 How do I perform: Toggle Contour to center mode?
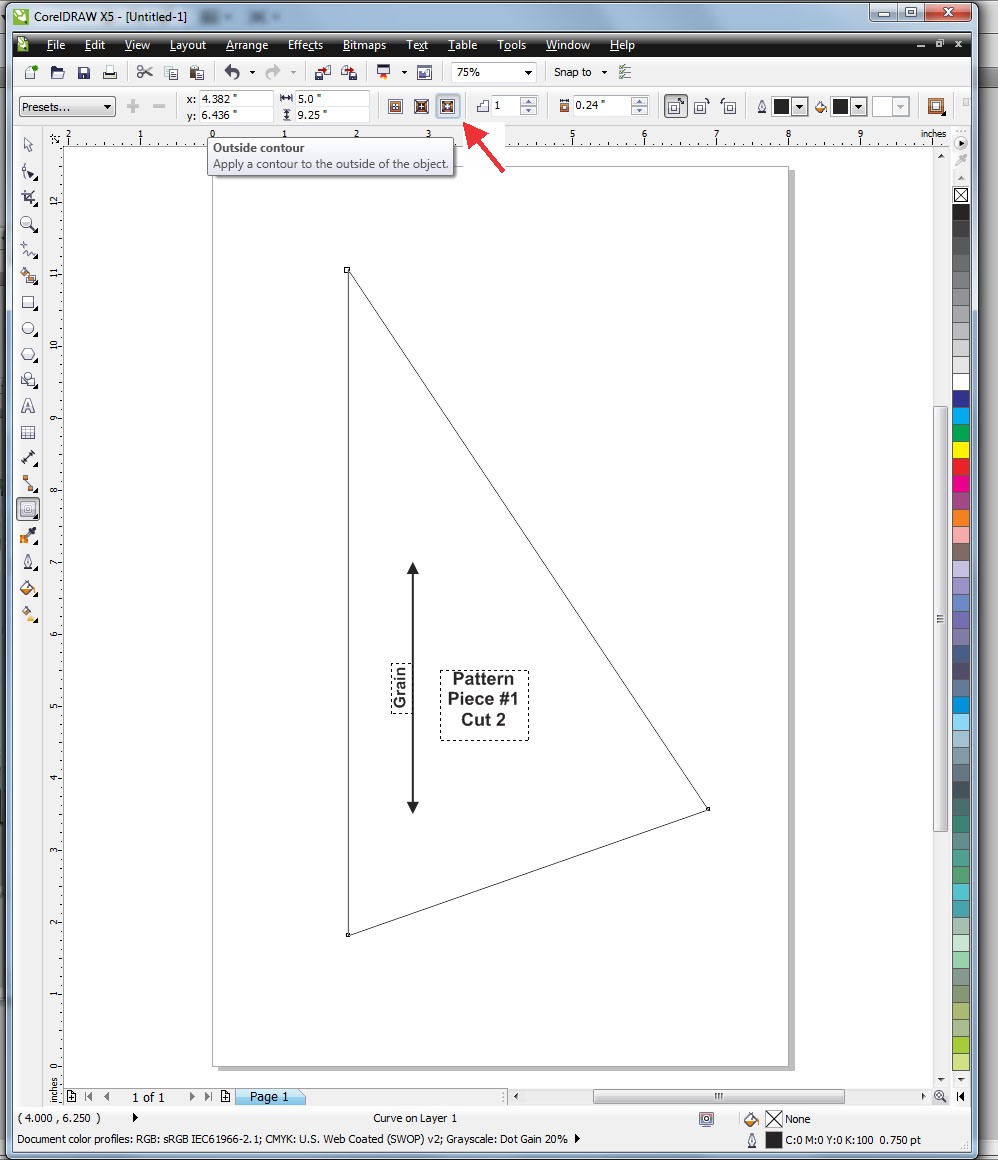click(x=395, y=106)
